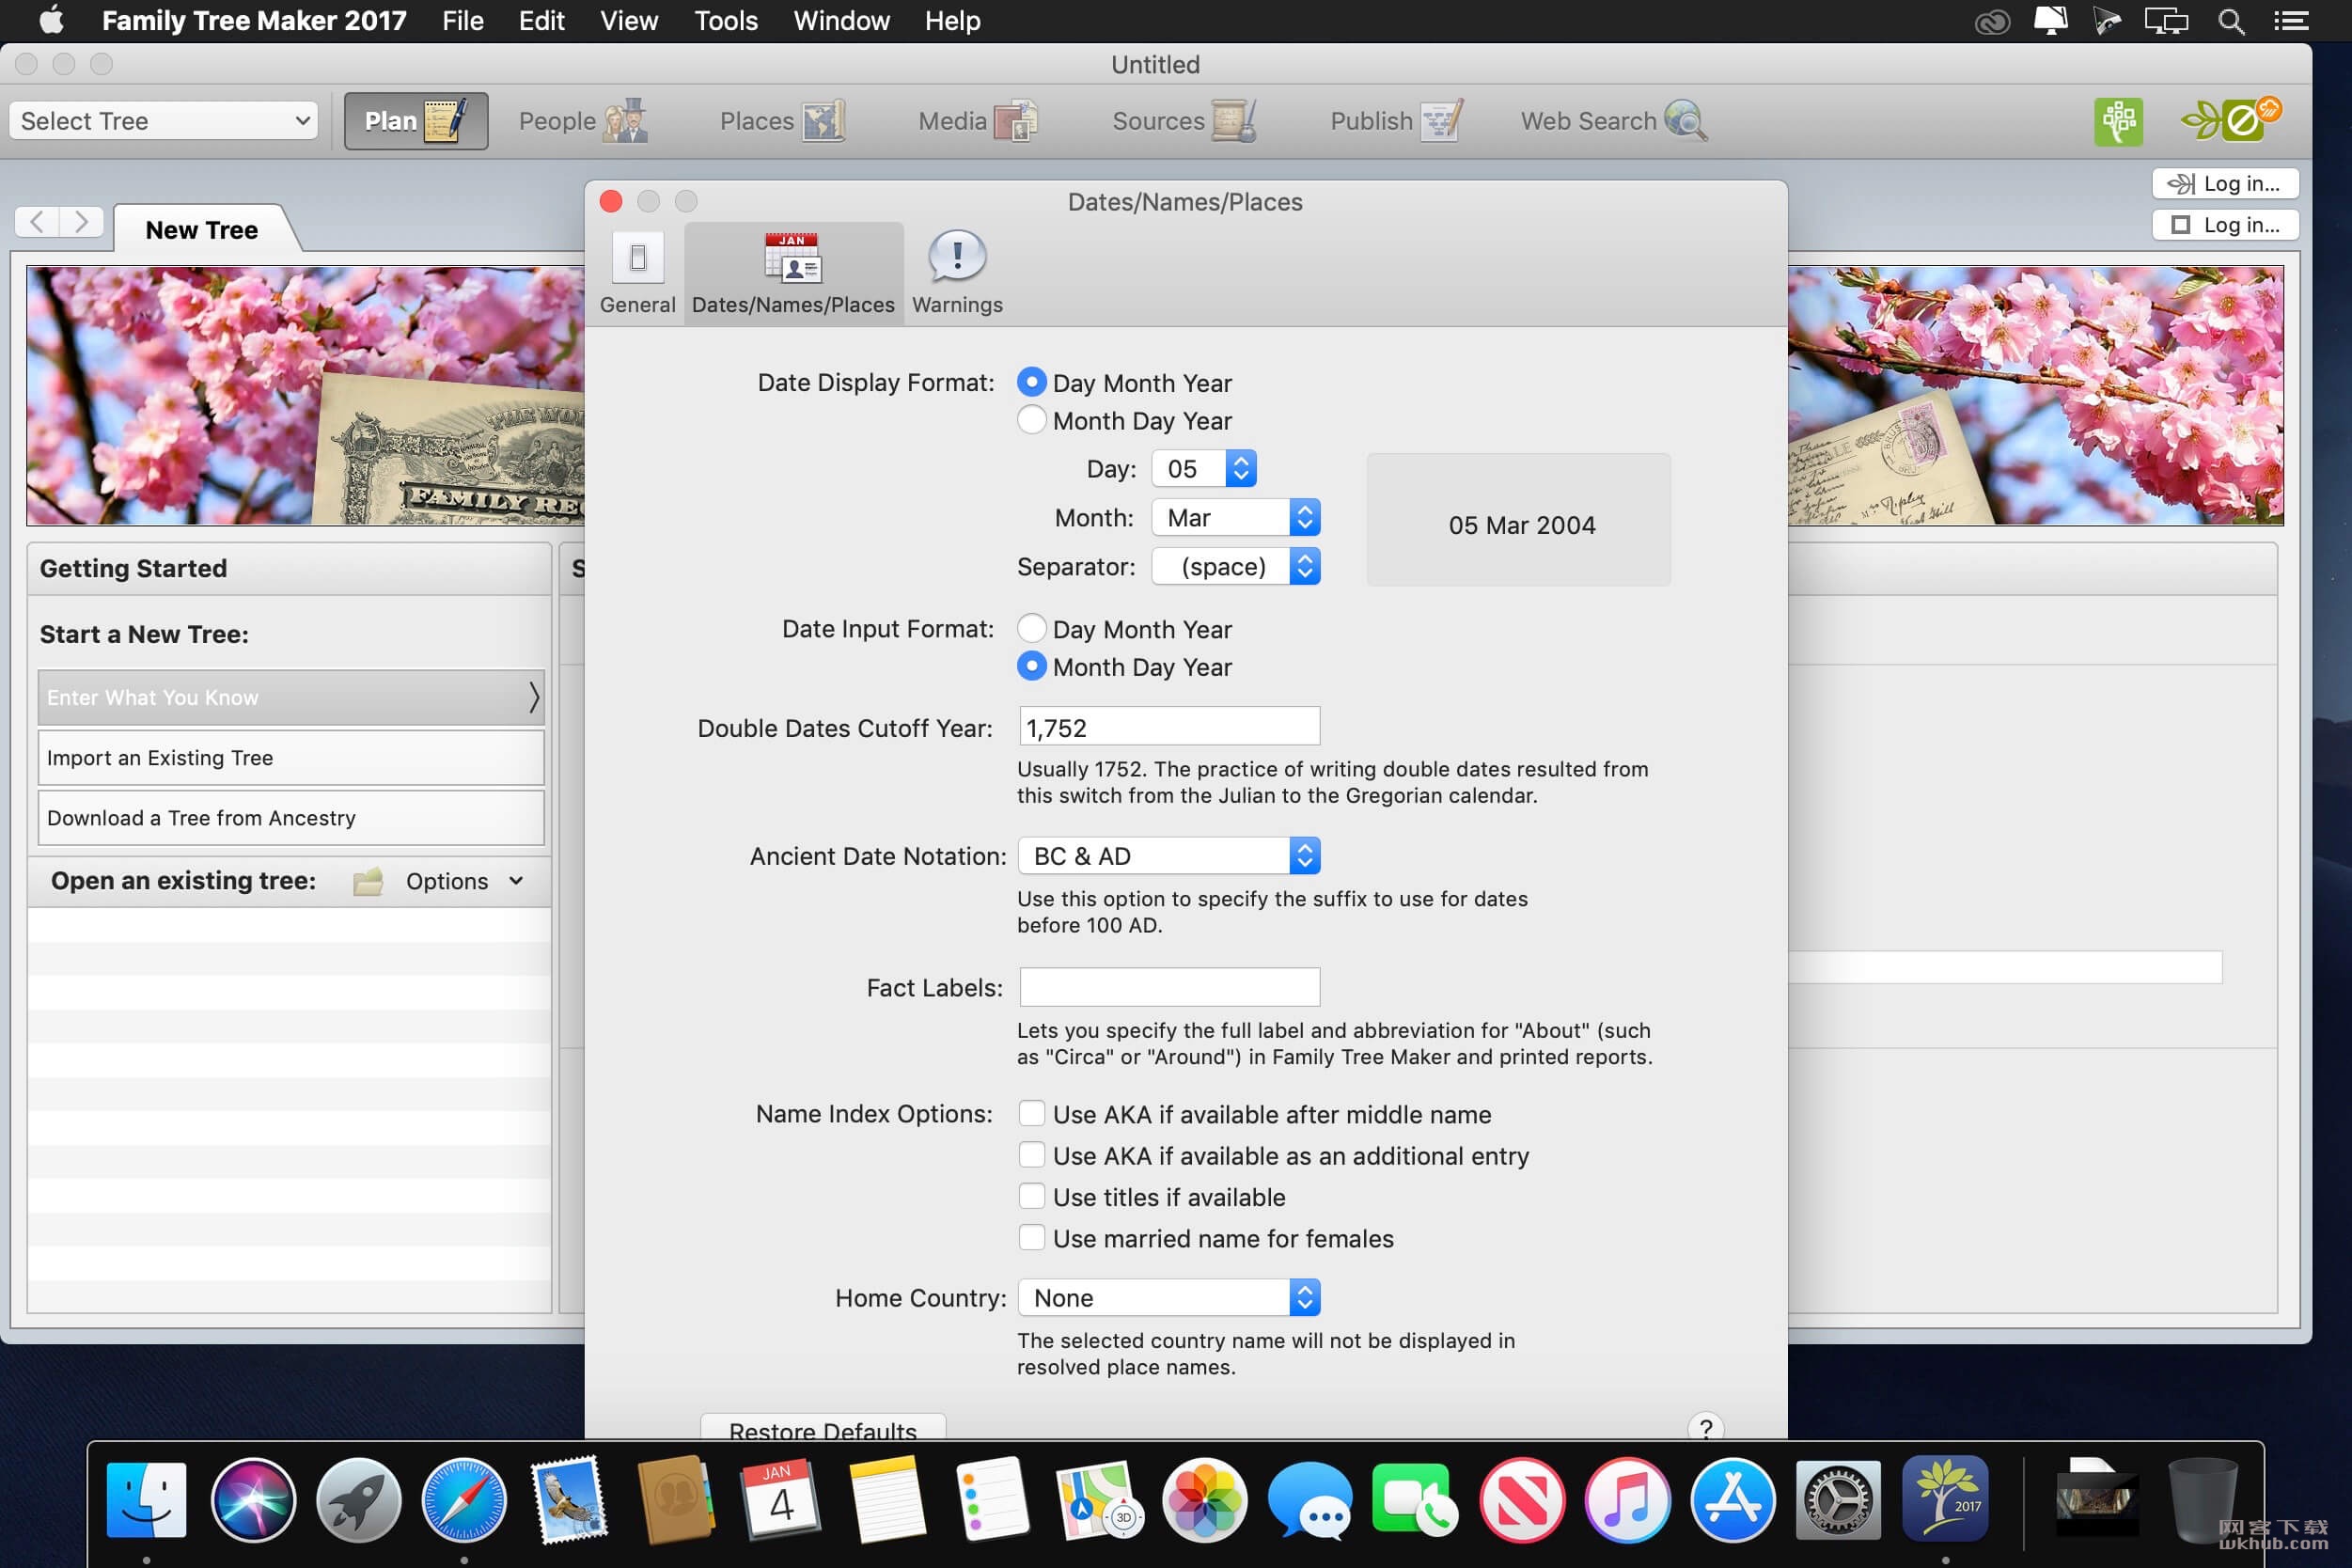Viewport: 2352px width, 1568px height.
Task: Click the Plan workspace button
Action: [416, 121]
